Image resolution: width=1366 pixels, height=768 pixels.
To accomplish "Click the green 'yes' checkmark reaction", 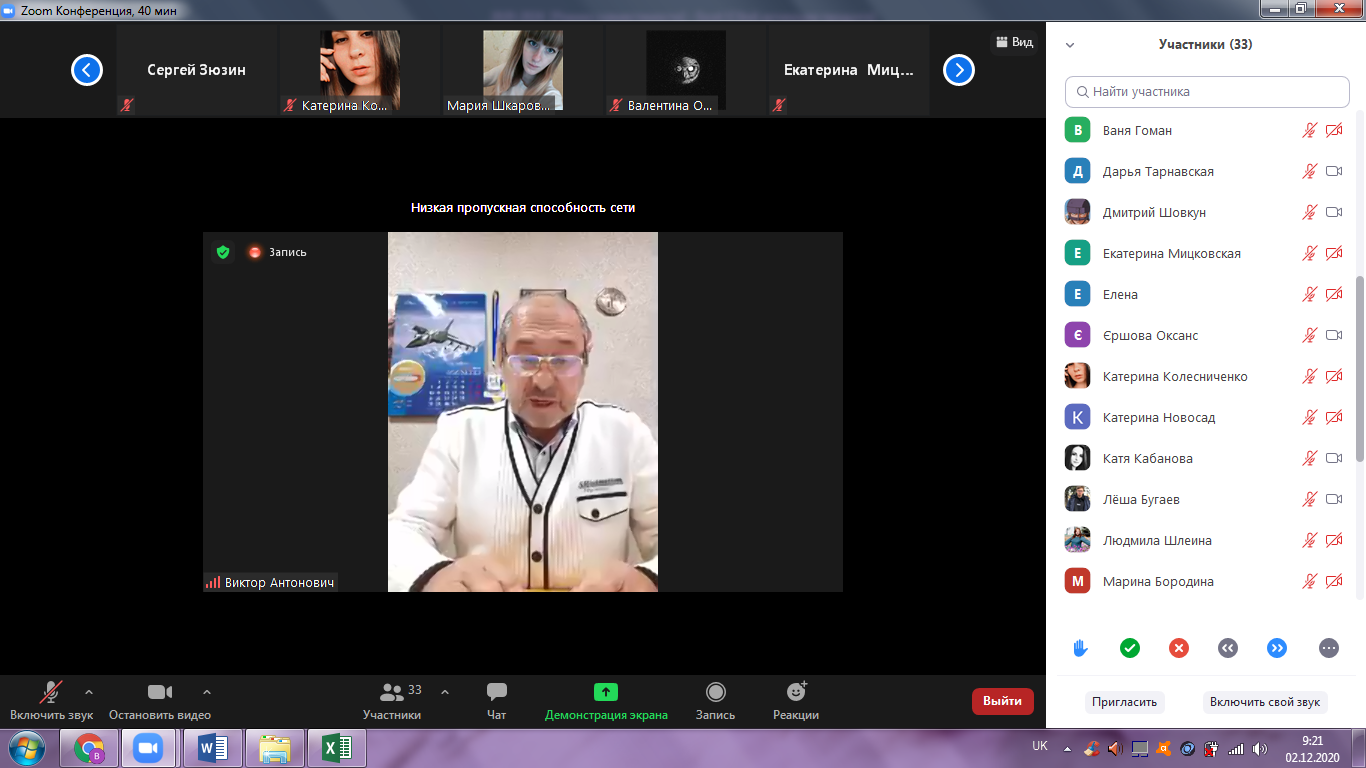I will (x=1130, y=648).
